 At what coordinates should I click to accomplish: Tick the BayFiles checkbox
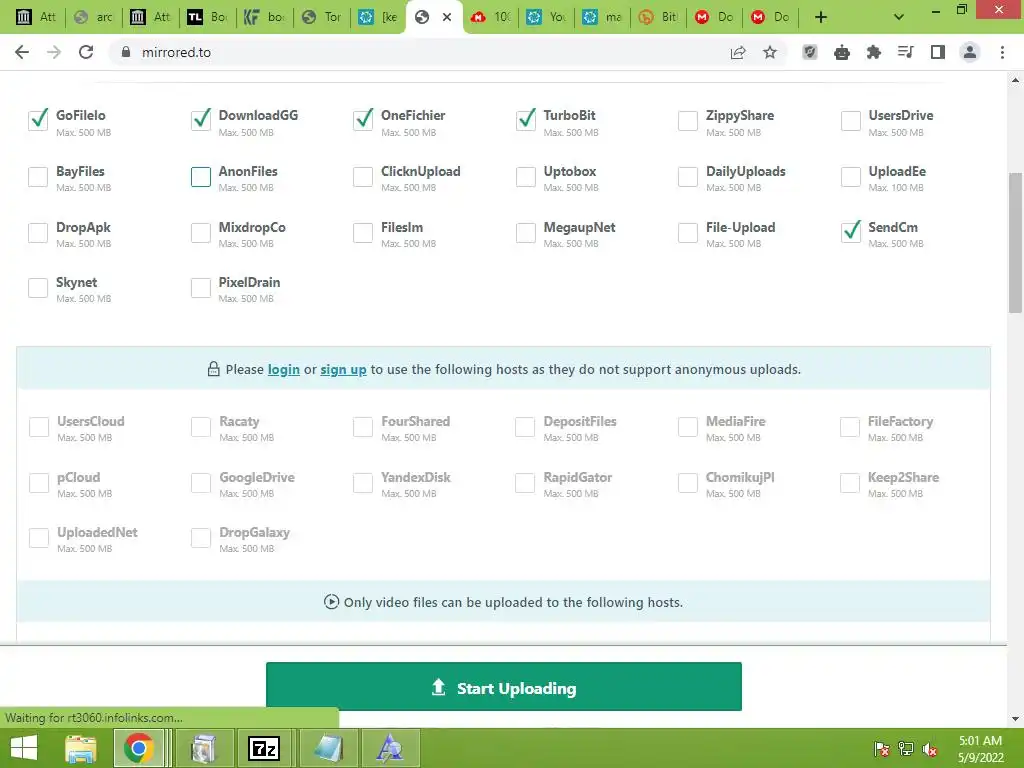click(38, 176)
